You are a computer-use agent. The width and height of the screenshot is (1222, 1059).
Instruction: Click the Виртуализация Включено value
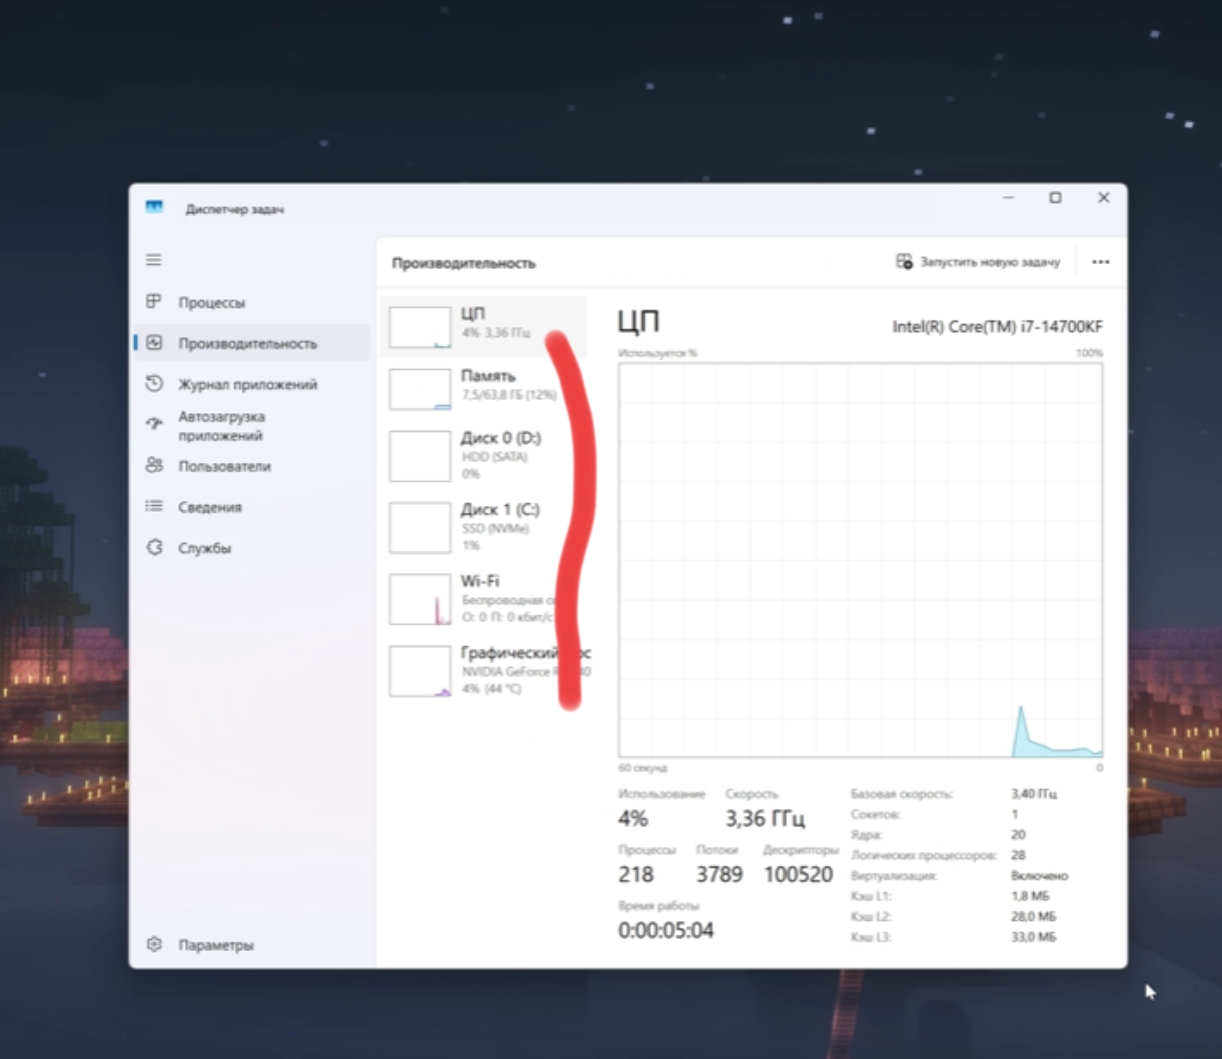[x=1039, y=875]
